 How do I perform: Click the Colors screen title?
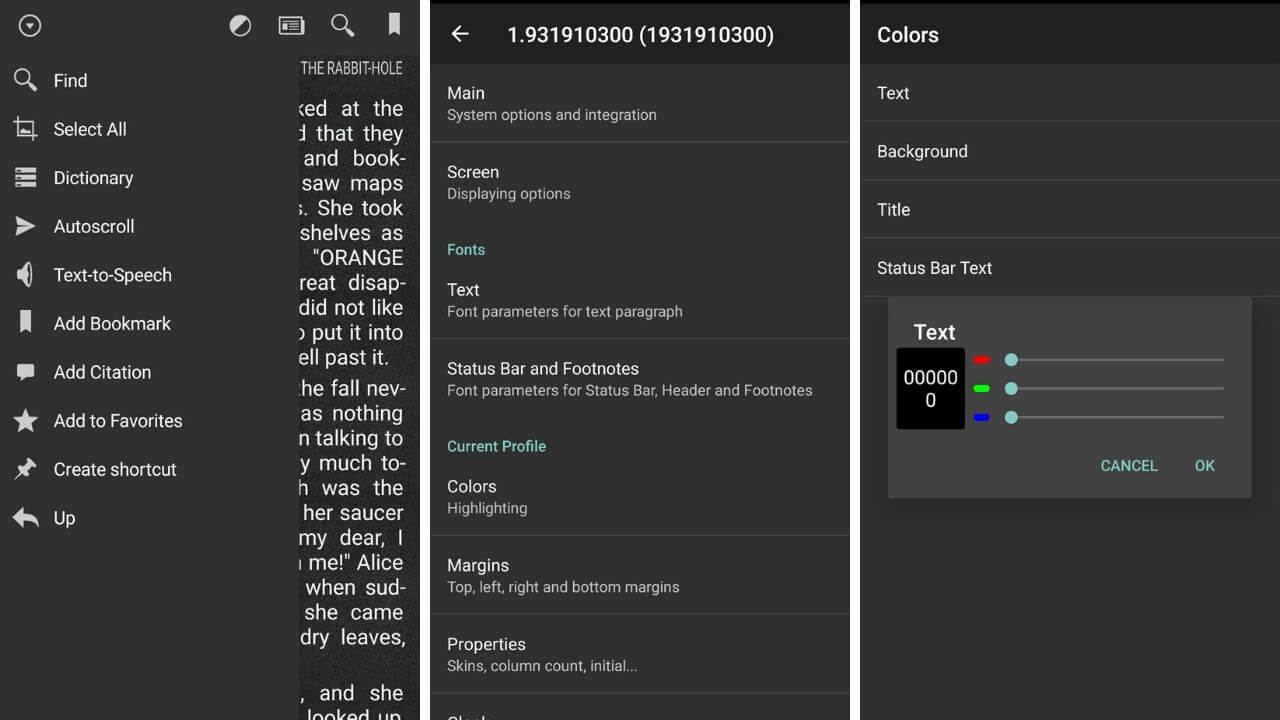[x=908, y=34]
